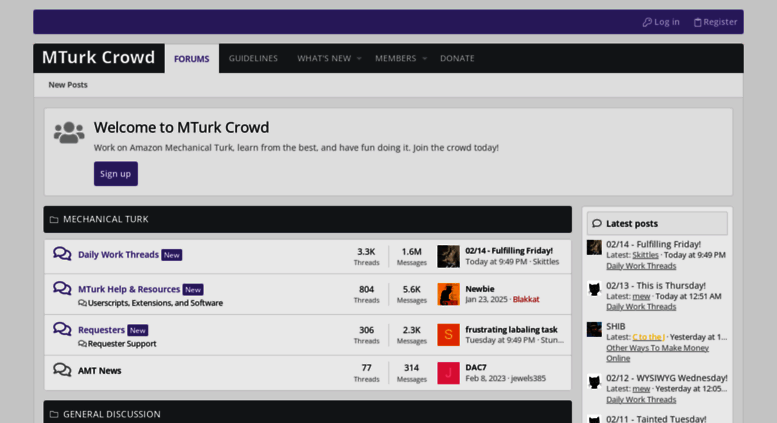
Task: Open the MECHANICAL TURK category header
Action: point(106,219)
